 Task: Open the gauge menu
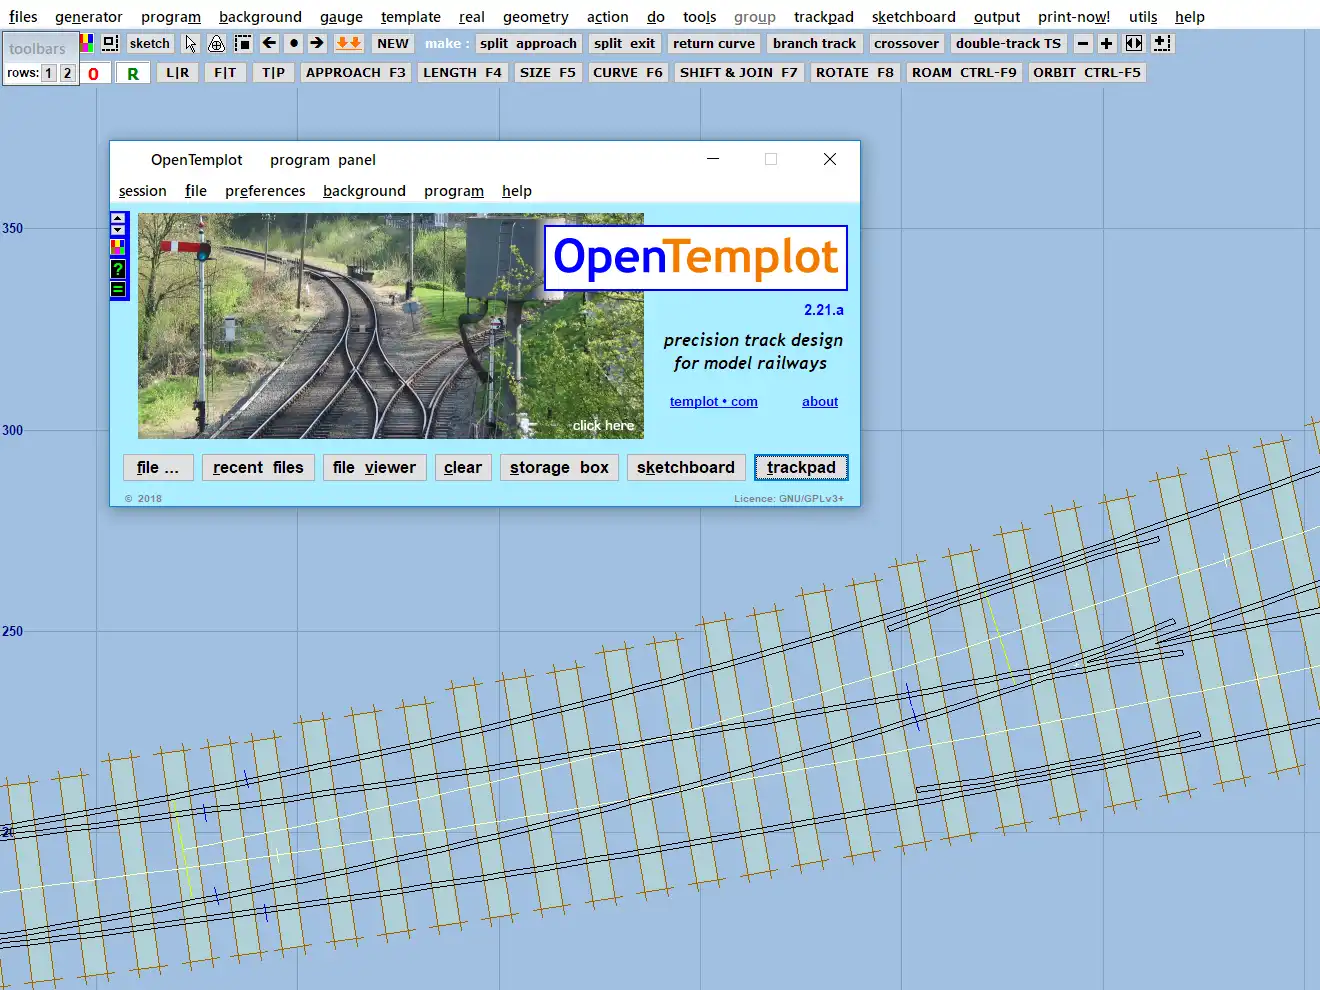pyautogui.click(x=341, y=17)
